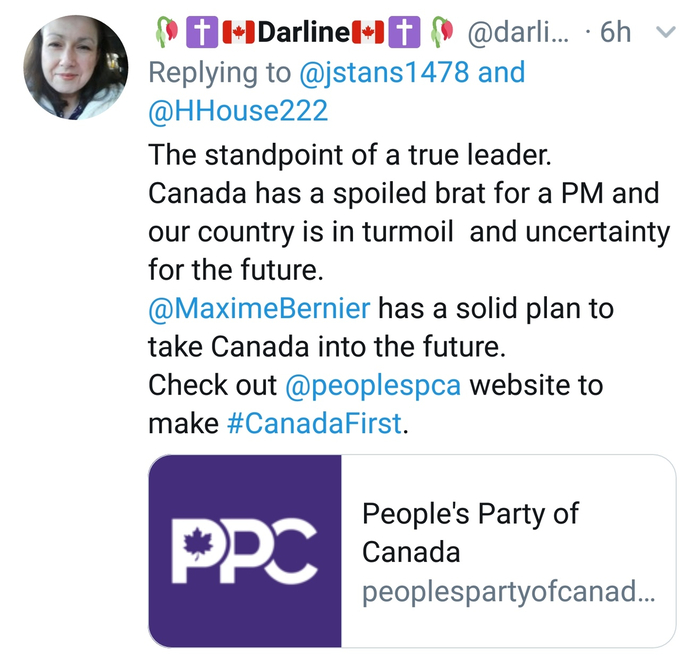Open the @MaximeBernier mention
The image size is (700, 660).
pos(260,306)
